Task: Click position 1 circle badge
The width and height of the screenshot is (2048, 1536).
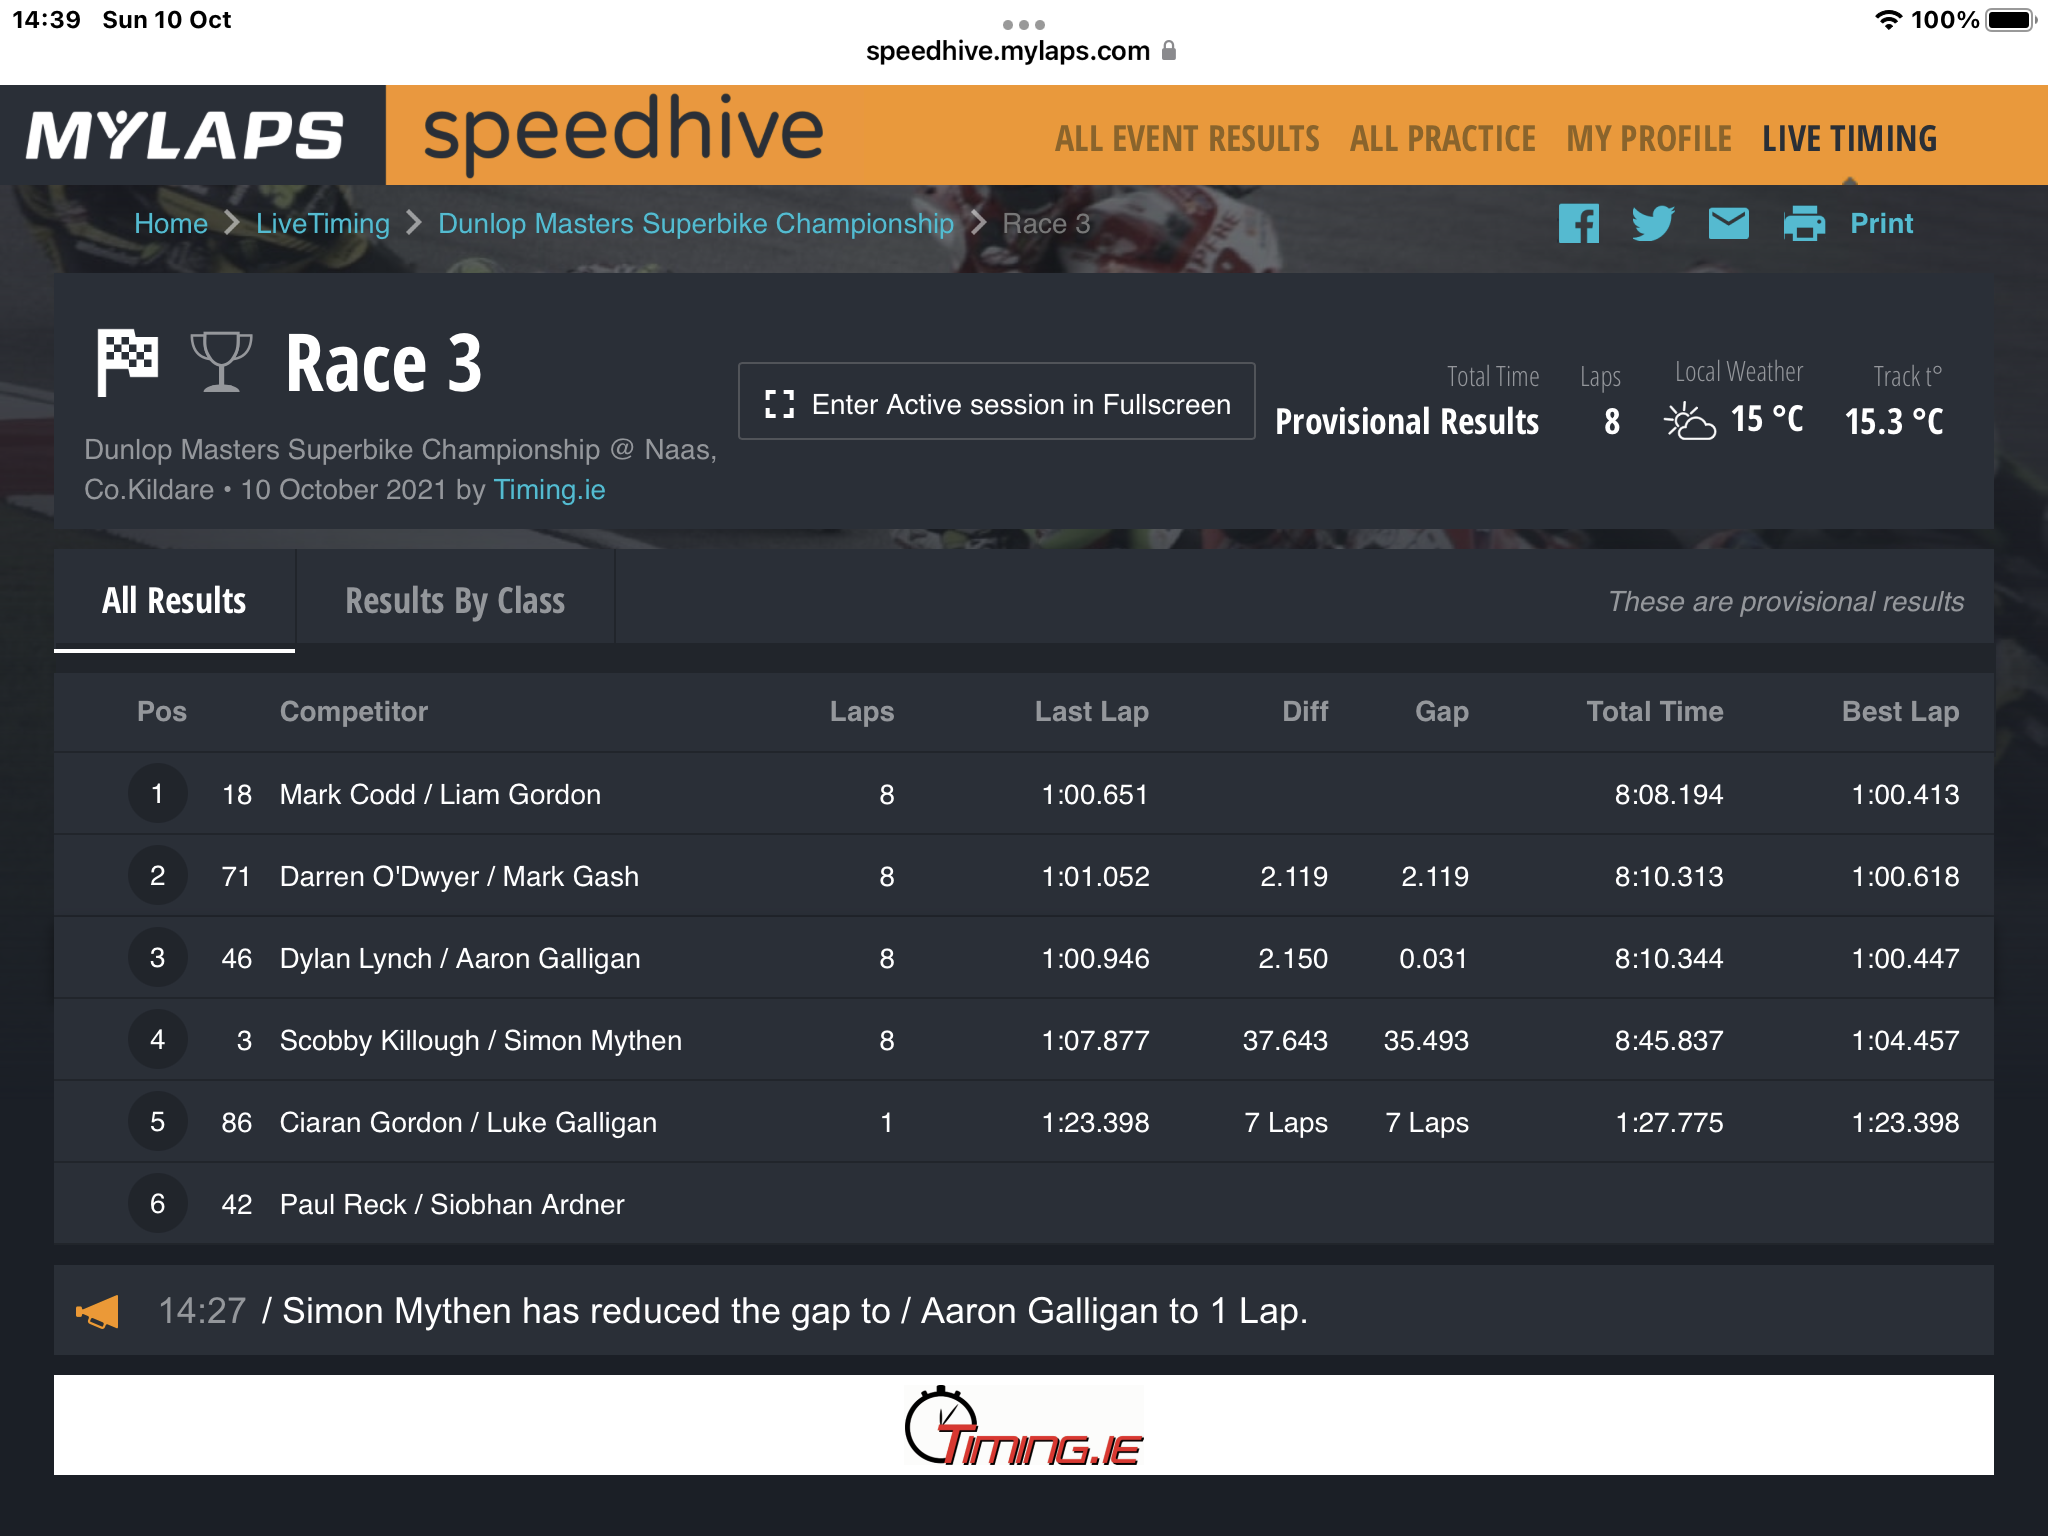Action: tap(157, 794)
